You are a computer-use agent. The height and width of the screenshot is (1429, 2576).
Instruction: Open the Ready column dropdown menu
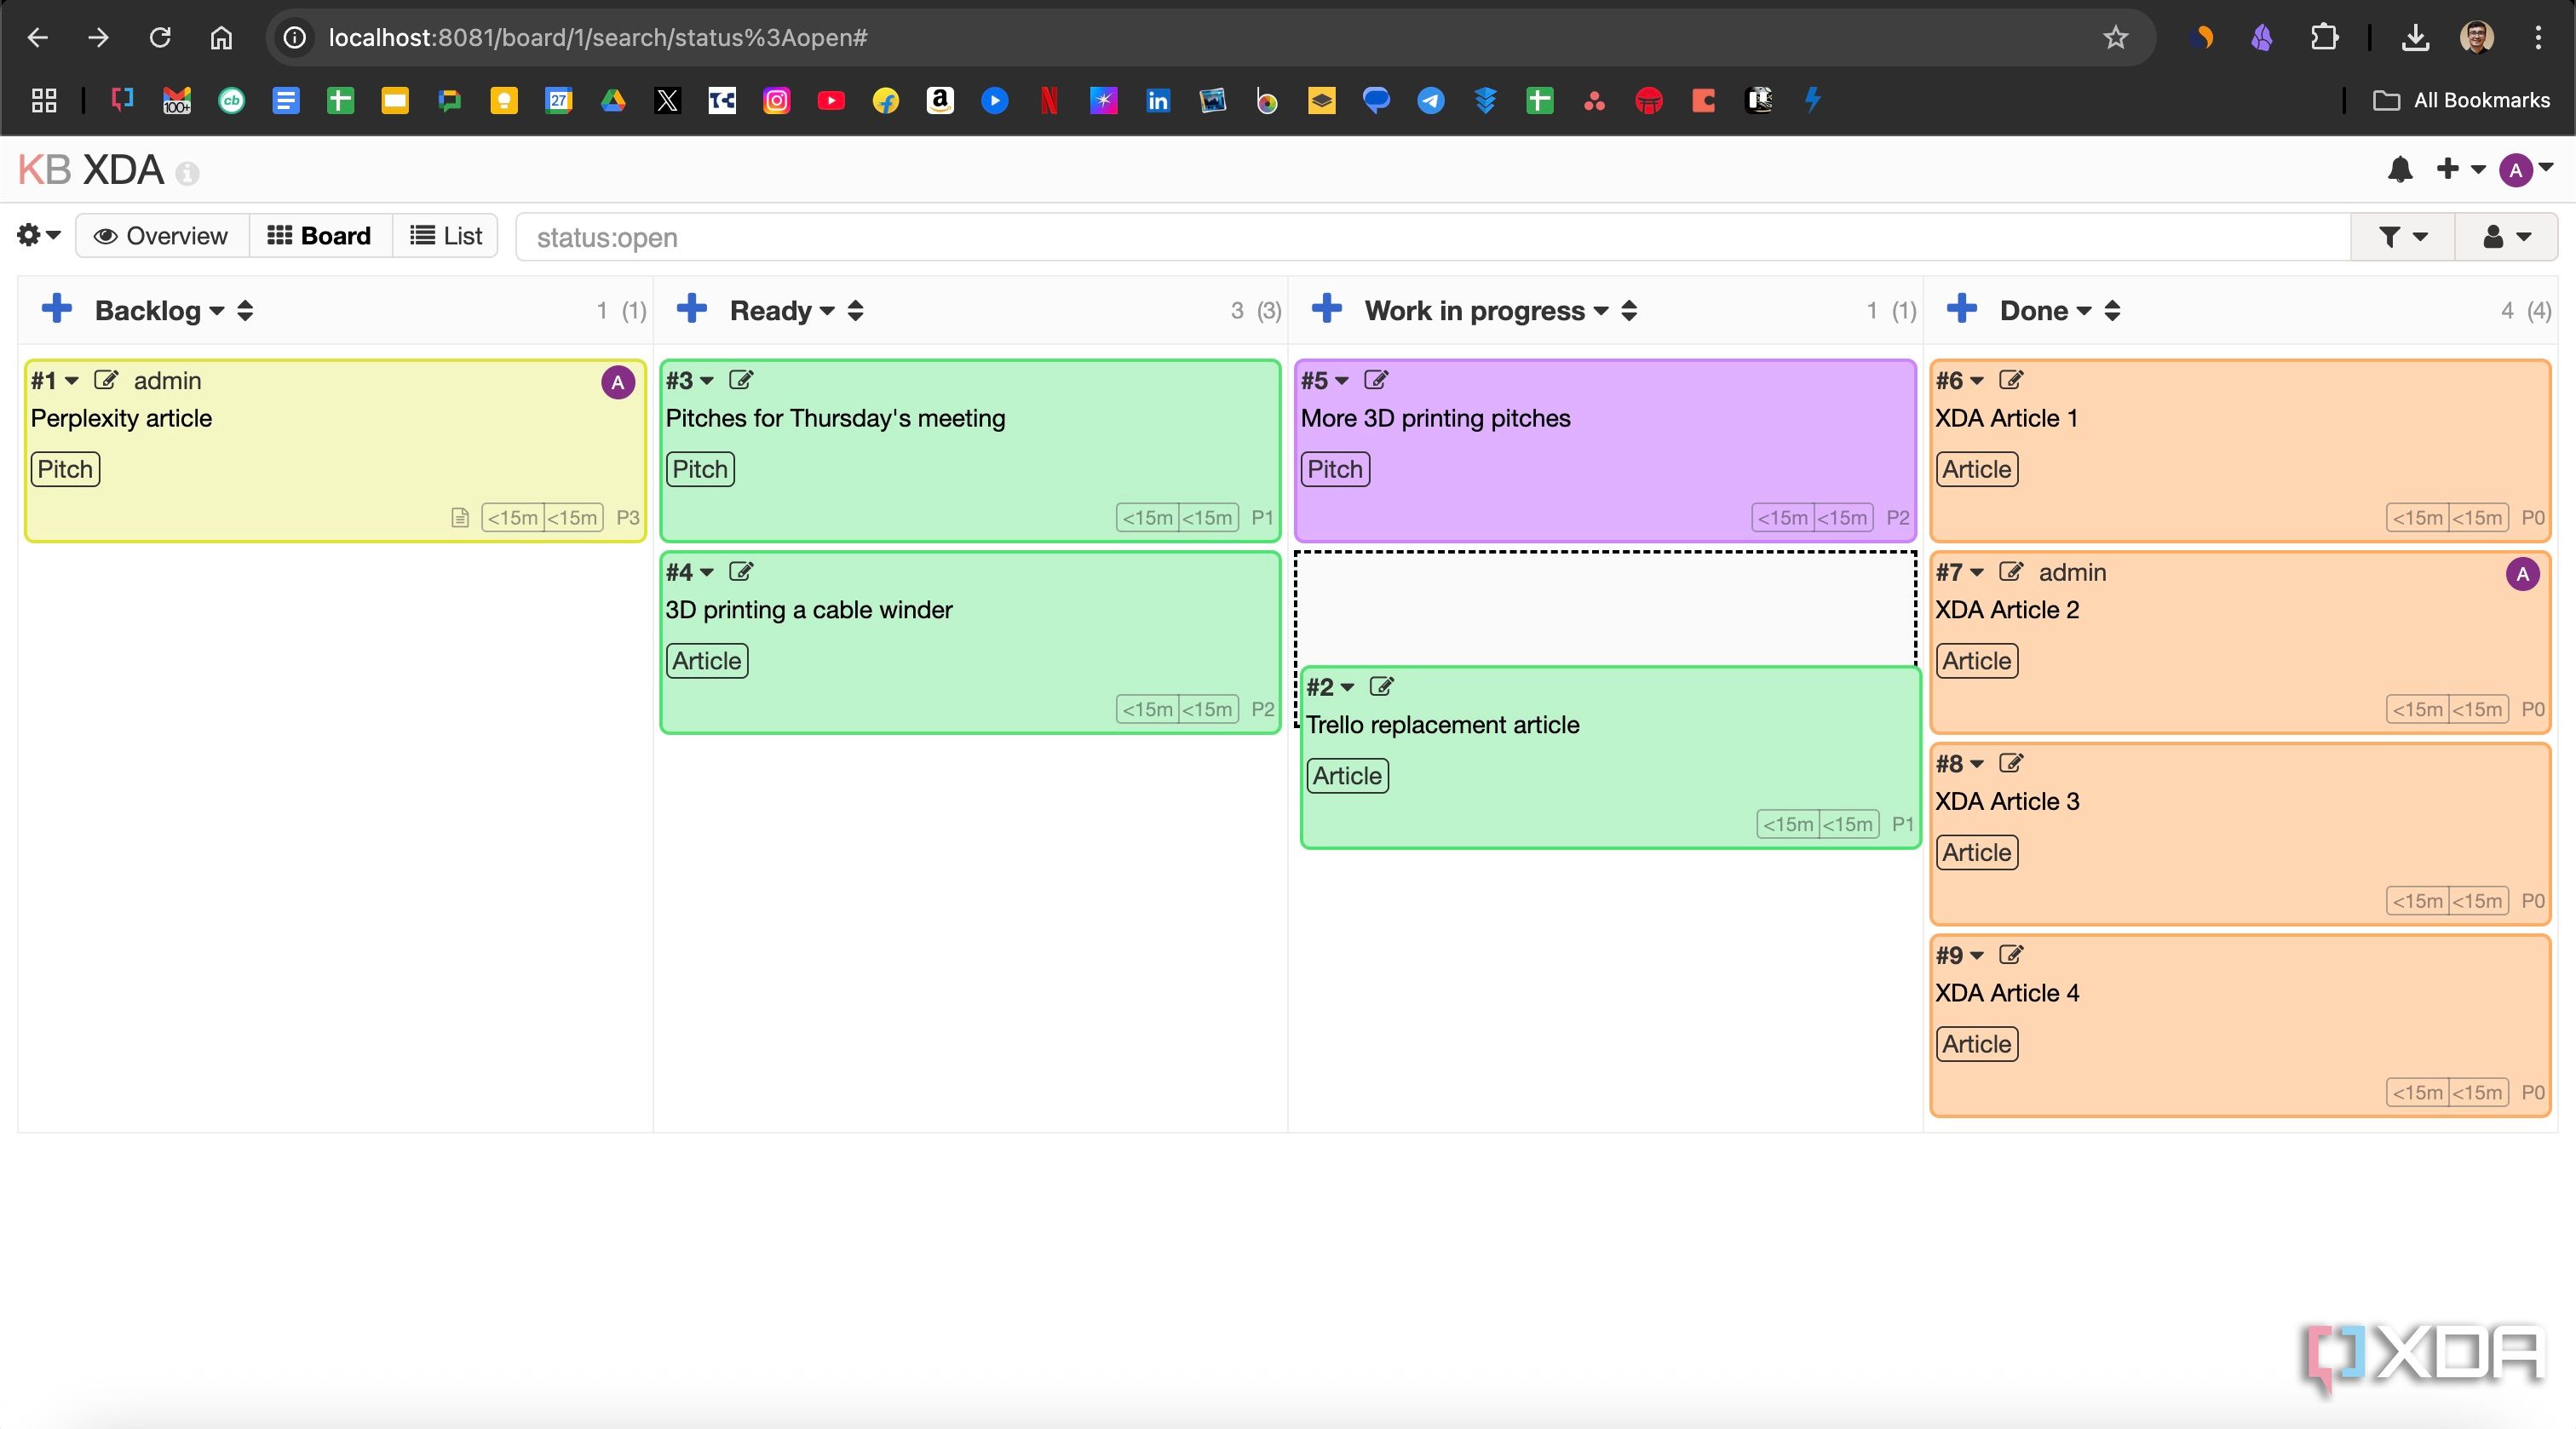(x=827, y=312)
